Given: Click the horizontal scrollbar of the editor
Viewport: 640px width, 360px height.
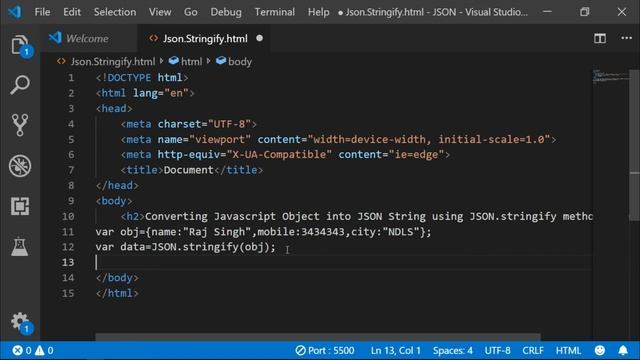Looking at the screenshot, I should click(318, 337).
